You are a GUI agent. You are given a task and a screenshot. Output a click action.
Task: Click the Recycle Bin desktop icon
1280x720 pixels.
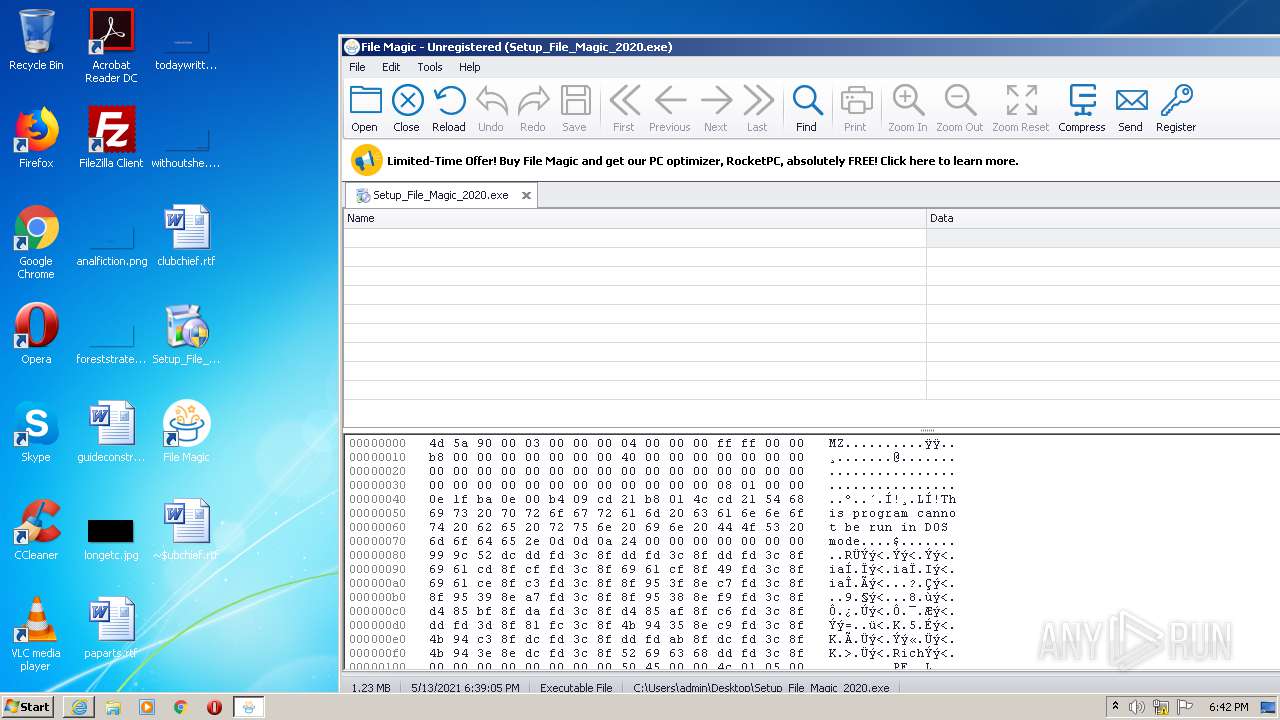pos(36,41)
